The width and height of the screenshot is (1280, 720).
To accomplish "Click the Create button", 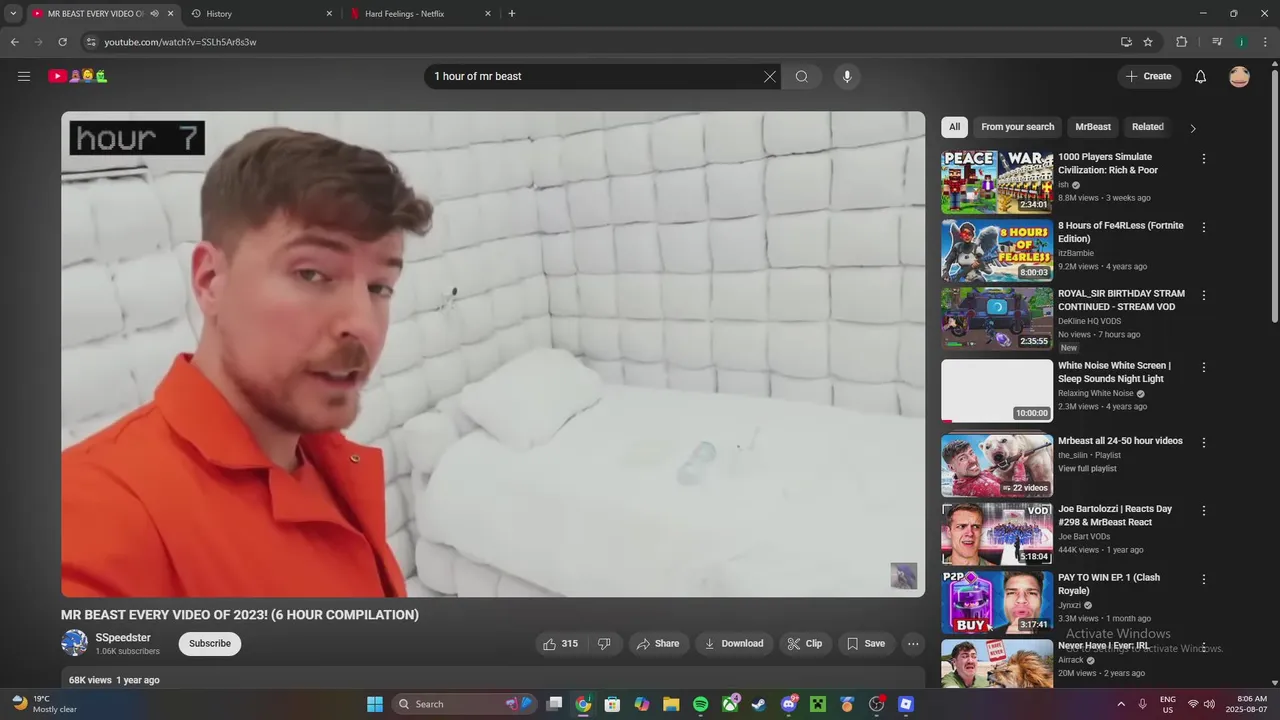I will coord(1149,76).
